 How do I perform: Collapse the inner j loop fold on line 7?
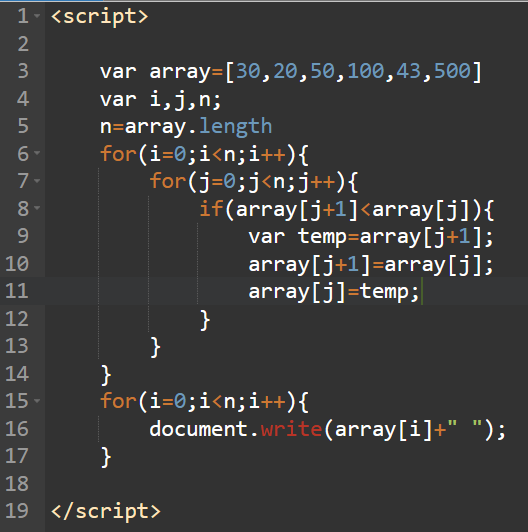point(37,180)
